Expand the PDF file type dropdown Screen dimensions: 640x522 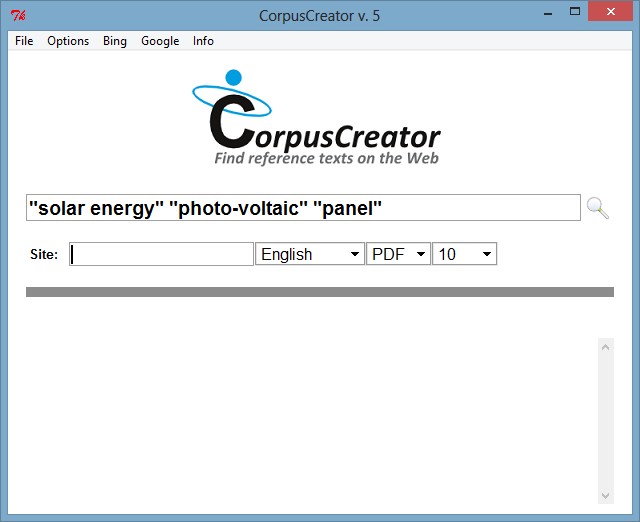click(398, 254)
